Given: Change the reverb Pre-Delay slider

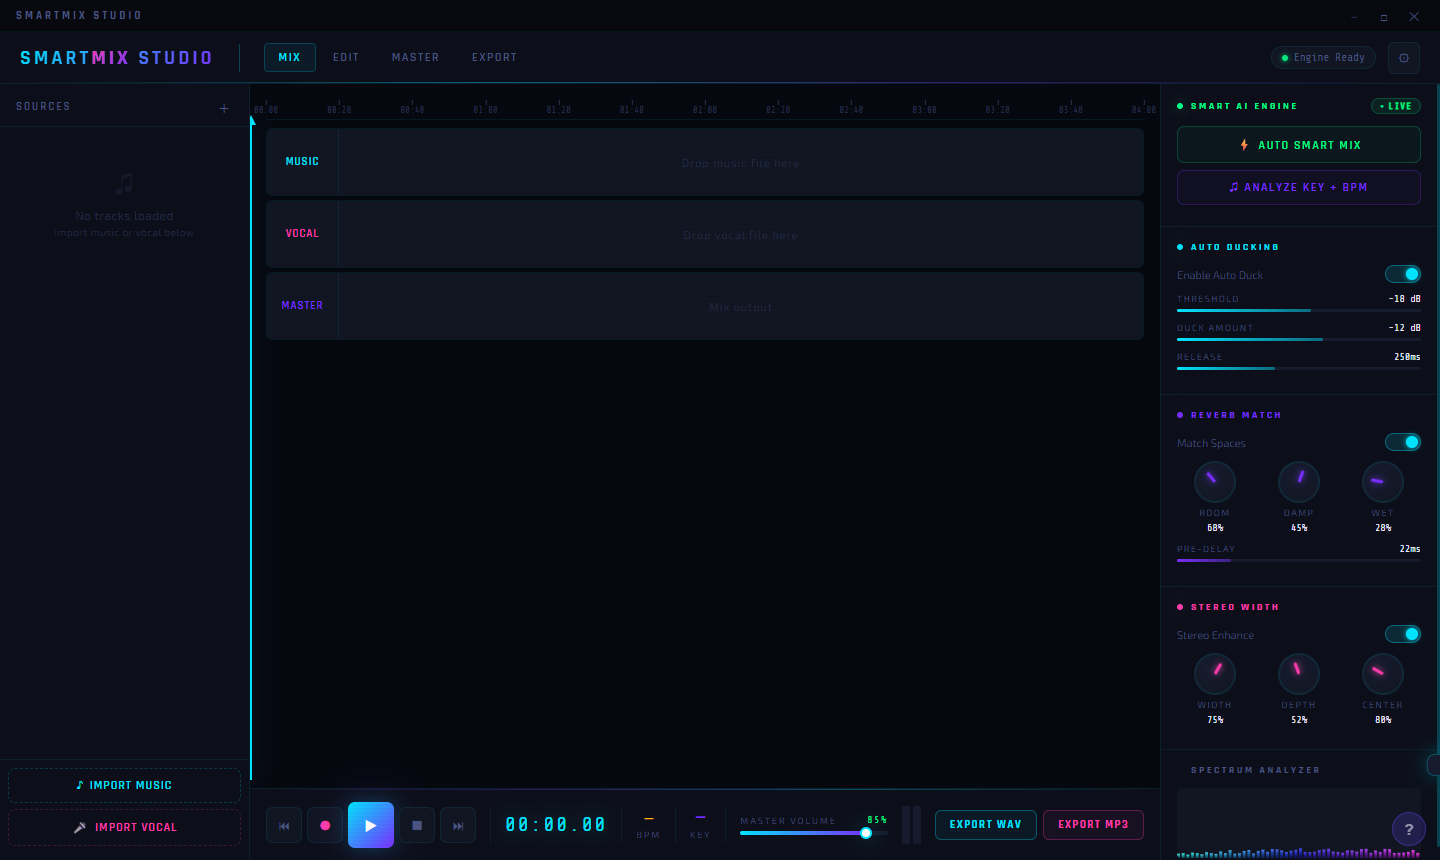Looking at the screenshot, I should (x=1299, y=561).
